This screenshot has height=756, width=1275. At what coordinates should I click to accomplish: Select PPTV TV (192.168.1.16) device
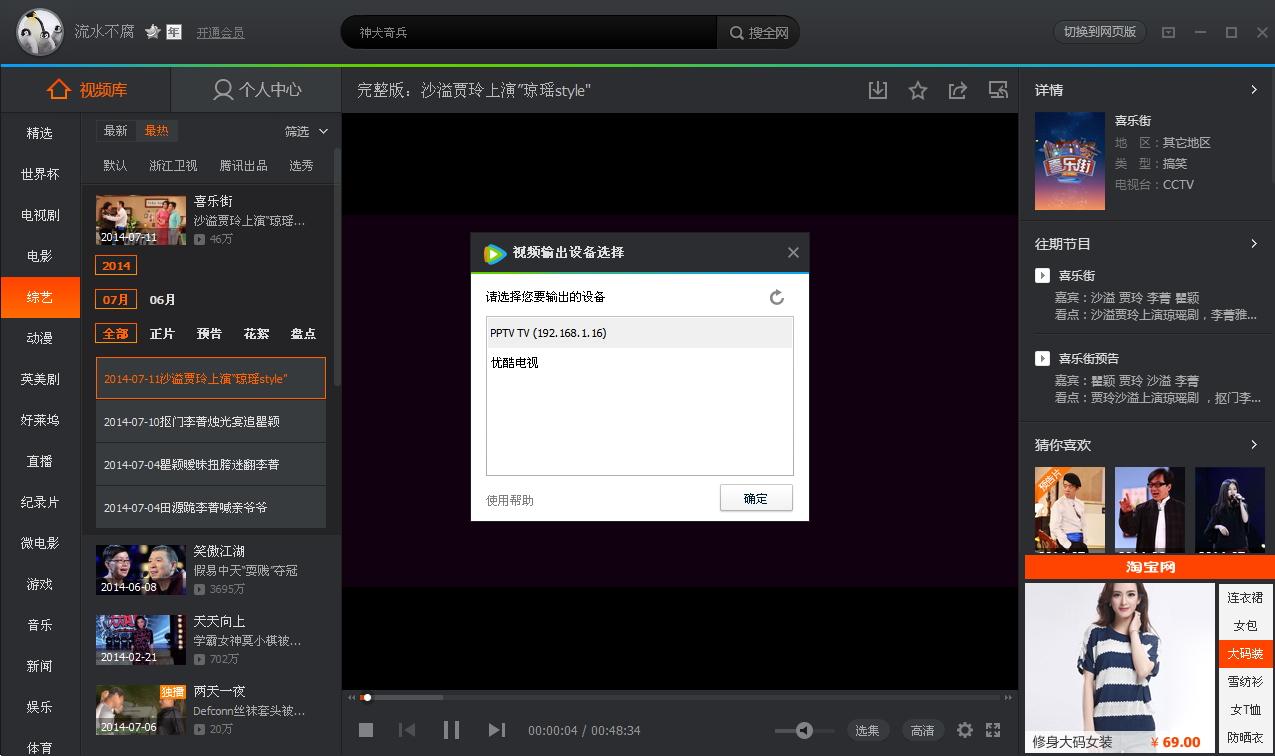640,333
